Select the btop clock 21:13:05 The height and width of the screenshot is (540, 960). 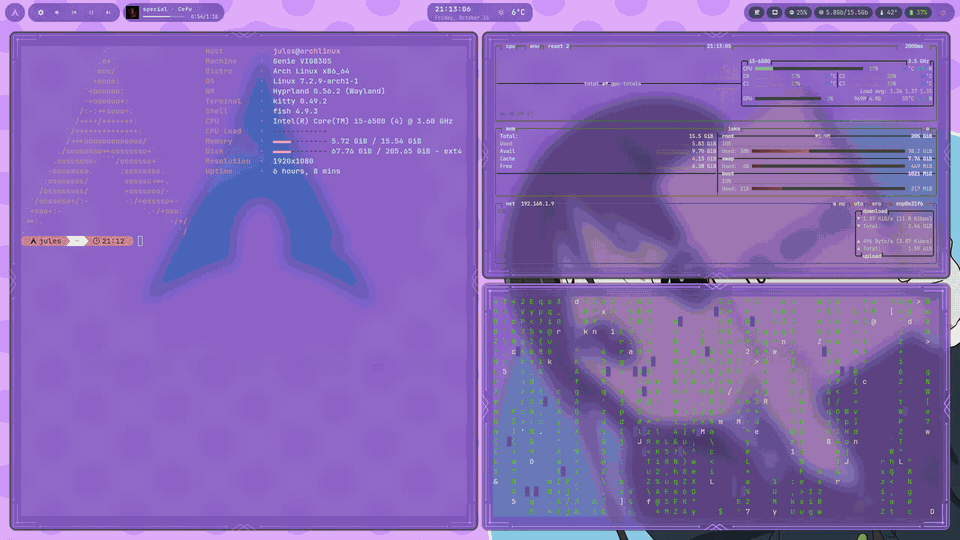point(719,47)
